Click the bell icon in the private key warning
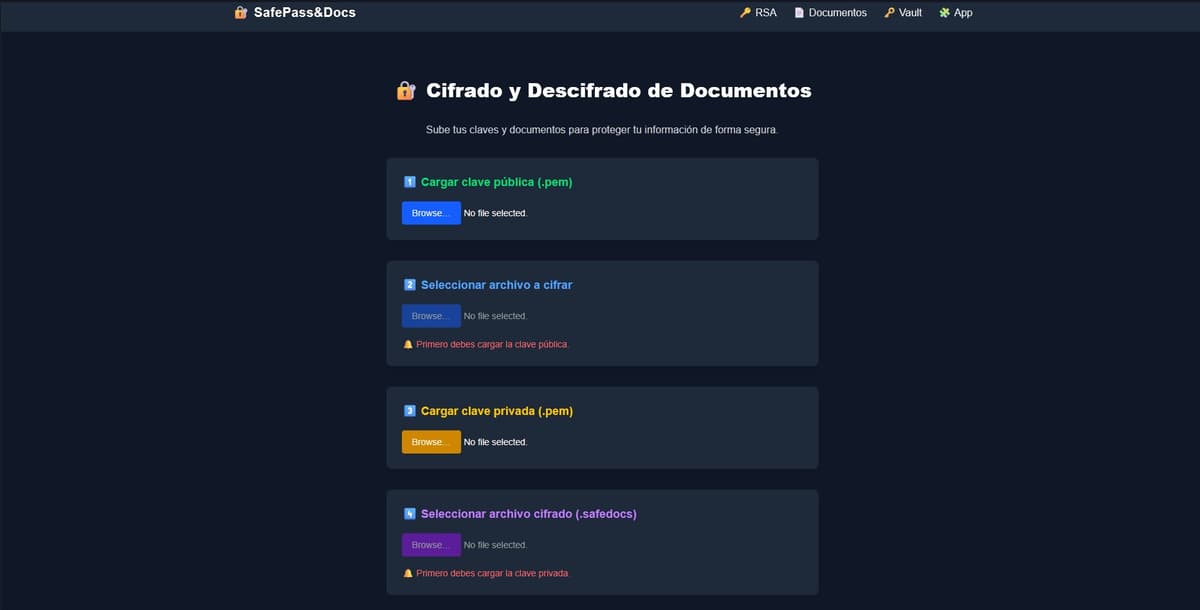The height and width of the screenshot is (610, 1200). 408,573
